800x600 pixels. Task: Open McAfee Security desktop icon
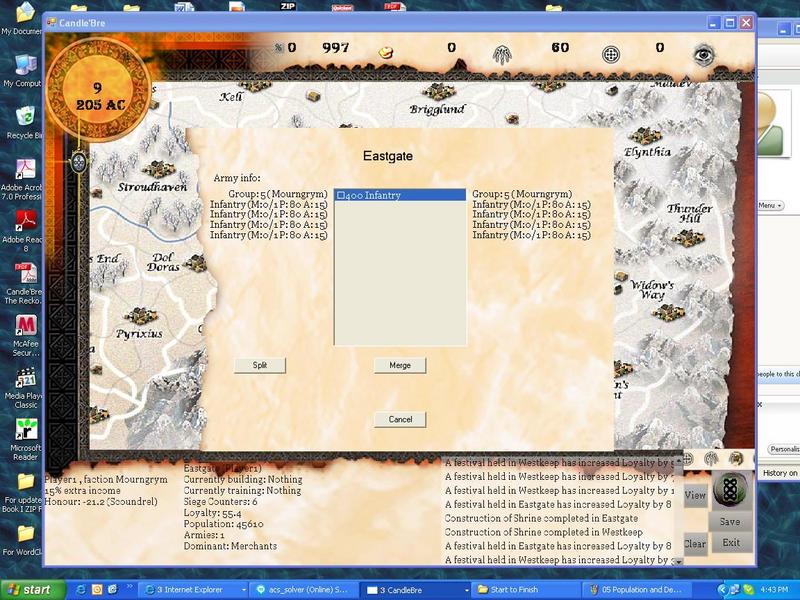pyautogui.click(x=25, y=335)
